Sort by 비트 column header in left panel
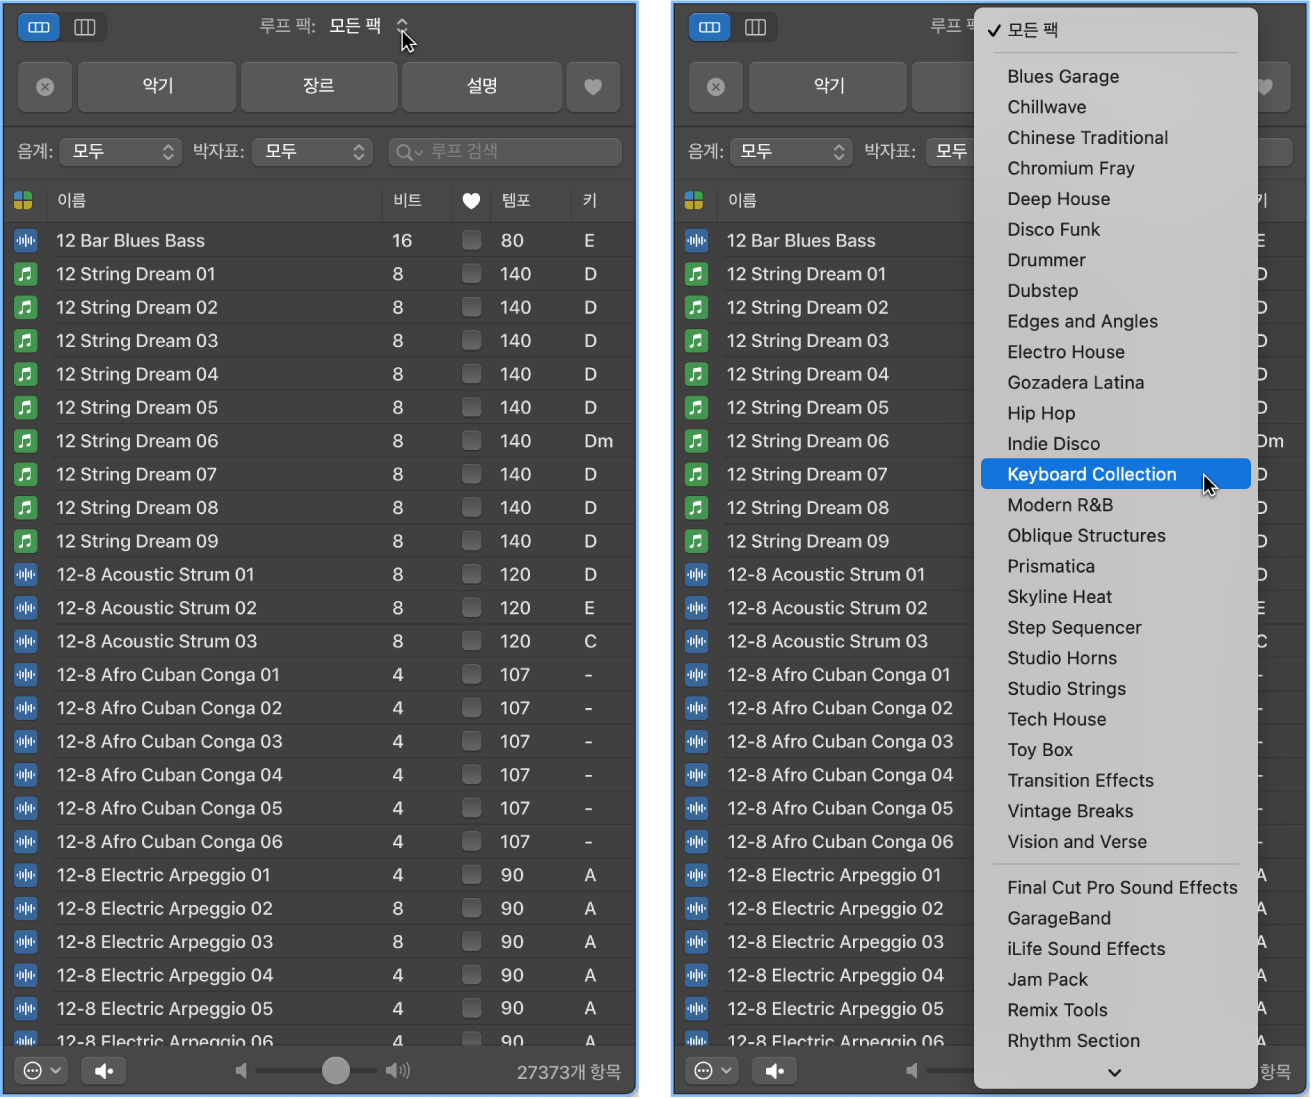 (x=414, y=201)
